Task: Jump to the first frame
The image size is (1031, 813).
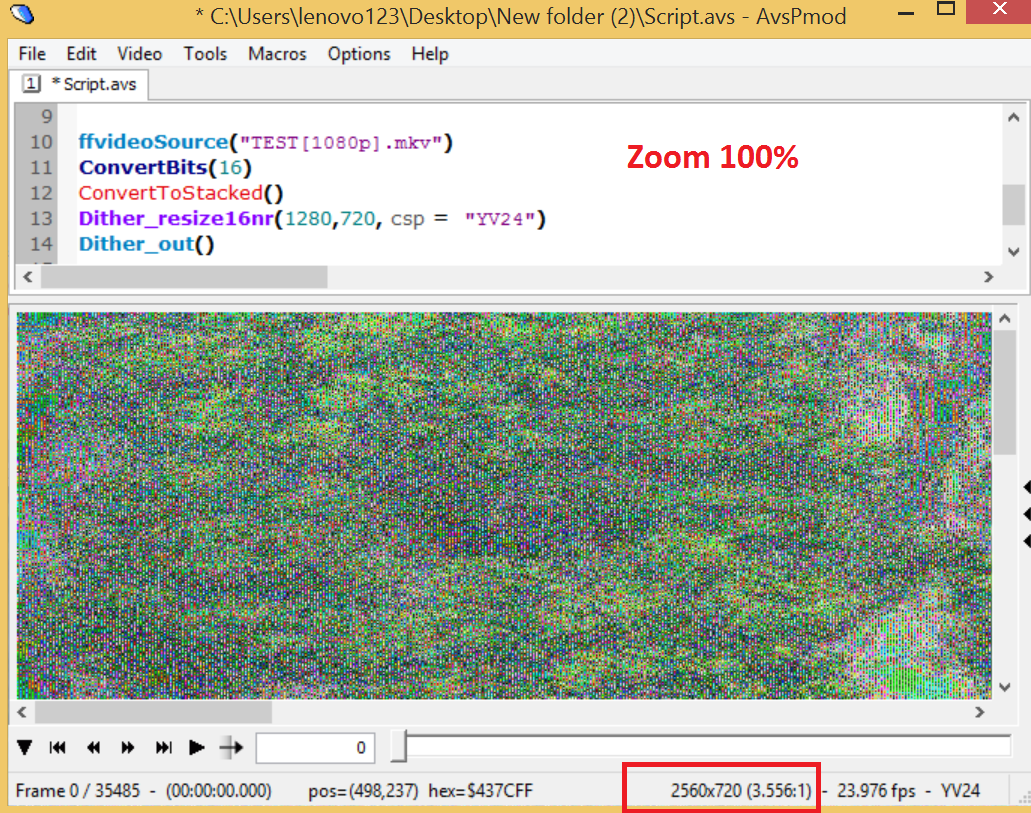Action: (x=58, y=747)
